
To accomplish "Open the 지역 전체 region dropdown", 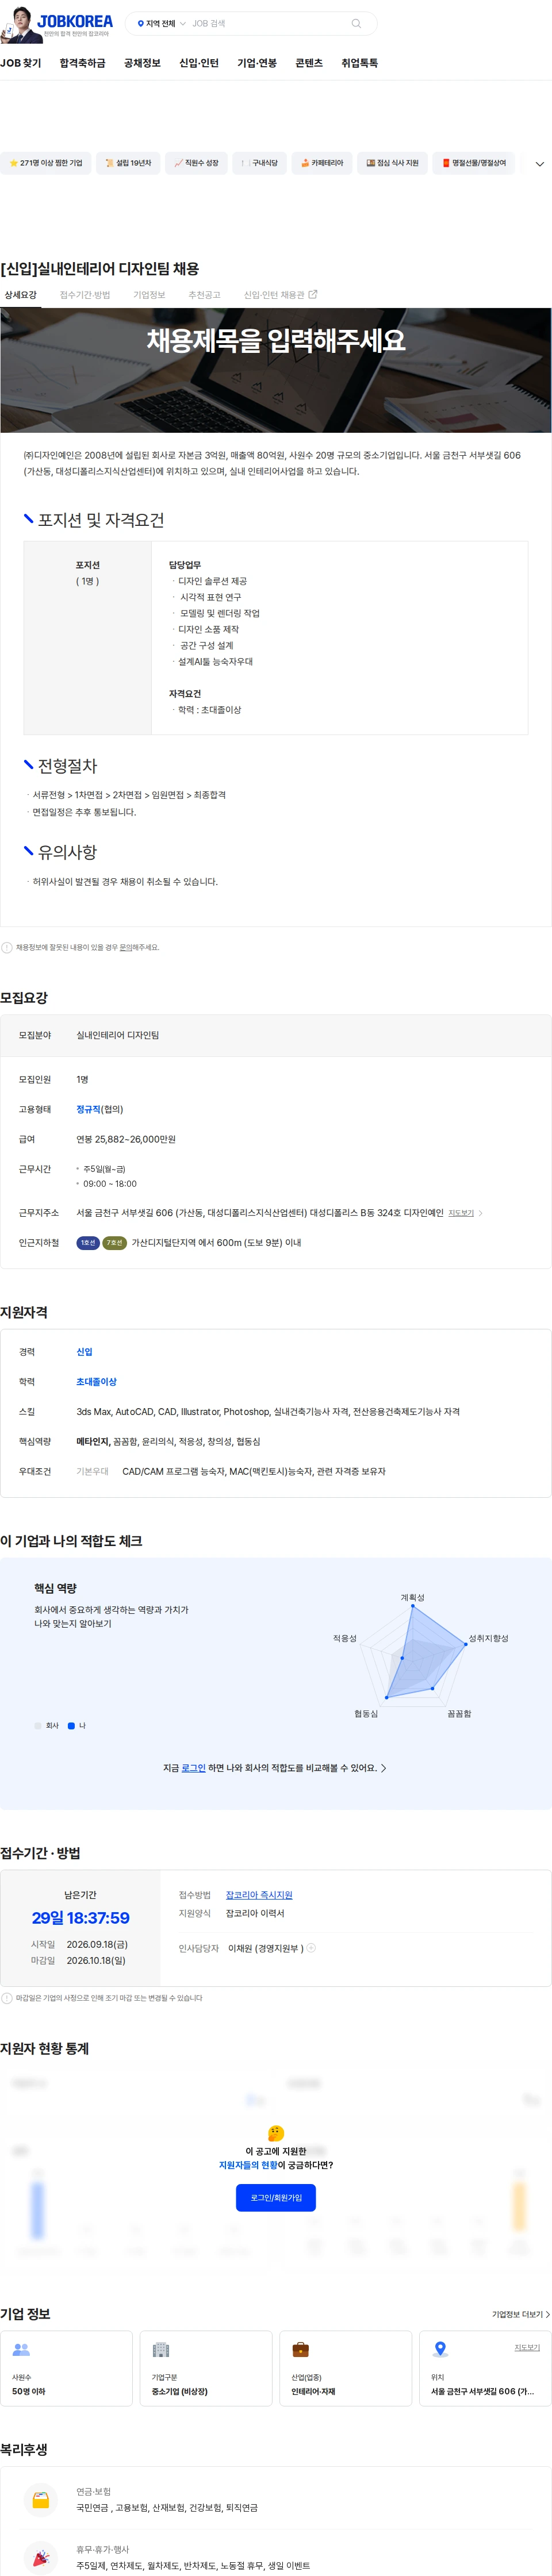I will (161, 23).
